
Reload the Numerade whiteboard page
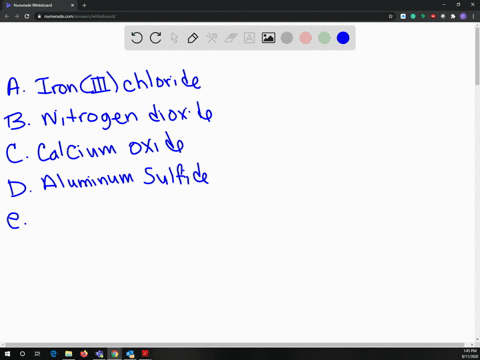coord(27,16)
